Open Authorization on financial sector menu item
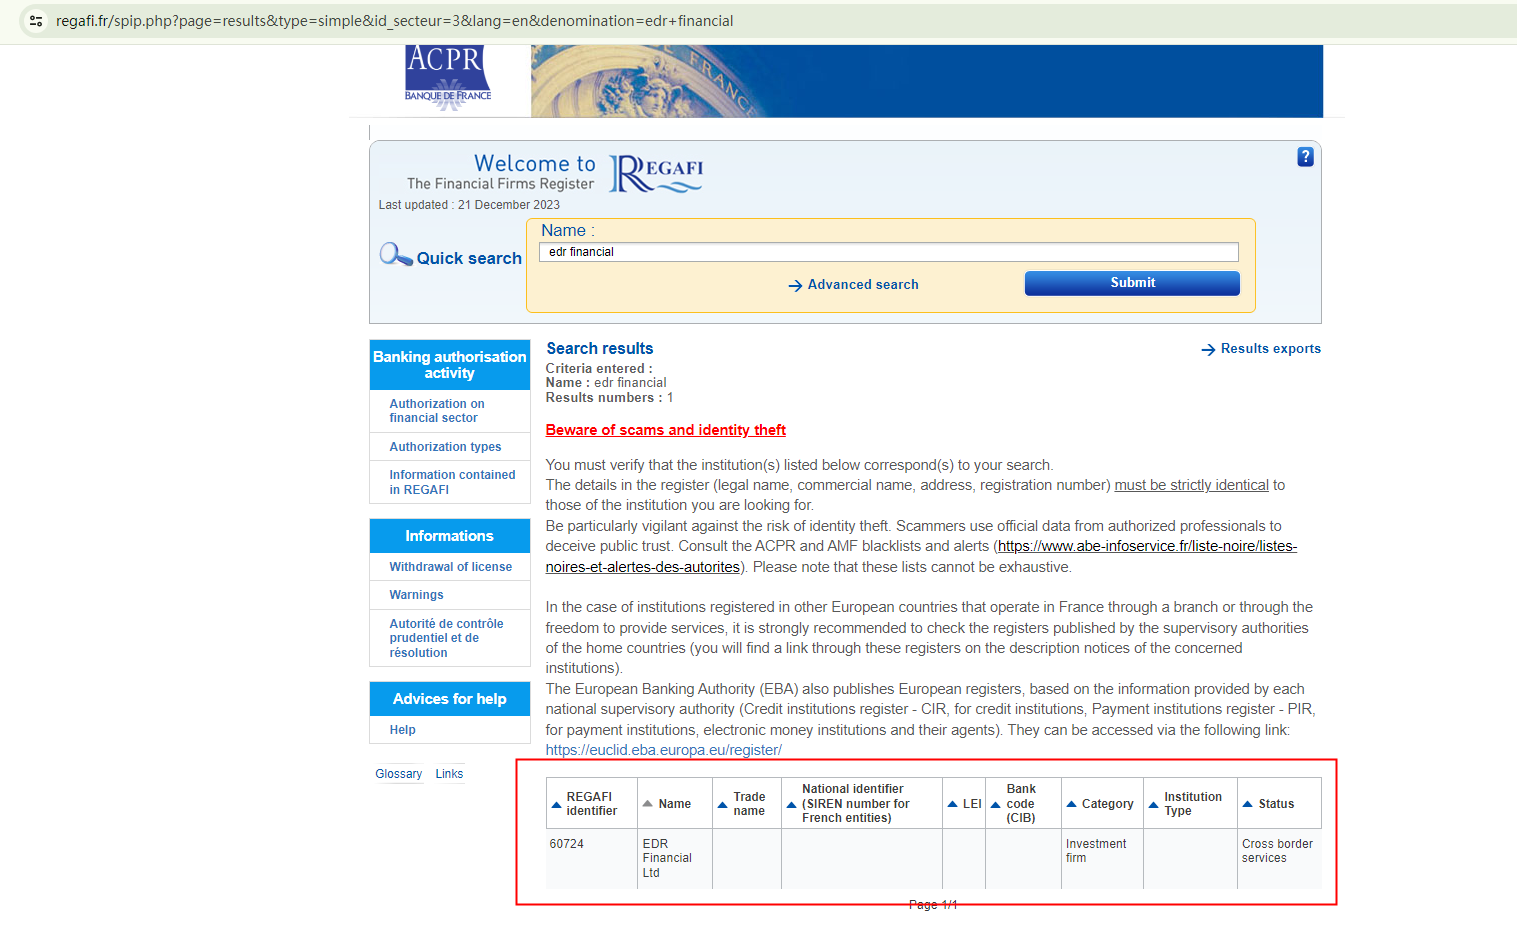 coord(437,411)
